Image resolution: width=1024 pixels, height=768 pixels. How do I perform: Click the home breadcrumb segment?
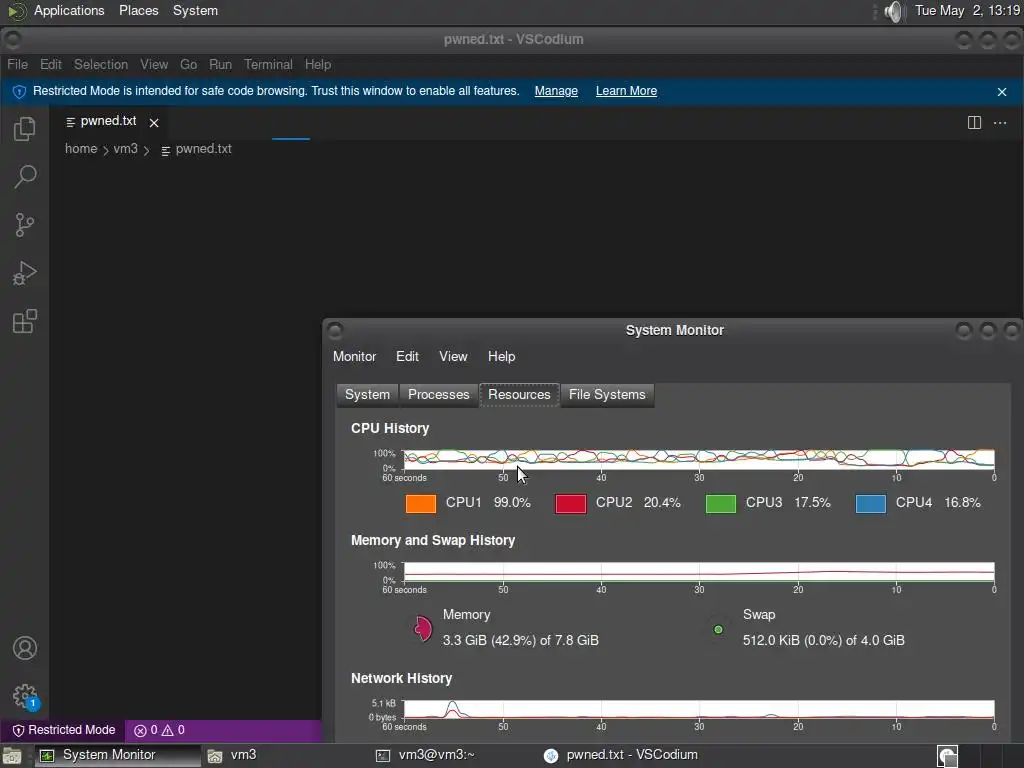pos(81,149)
